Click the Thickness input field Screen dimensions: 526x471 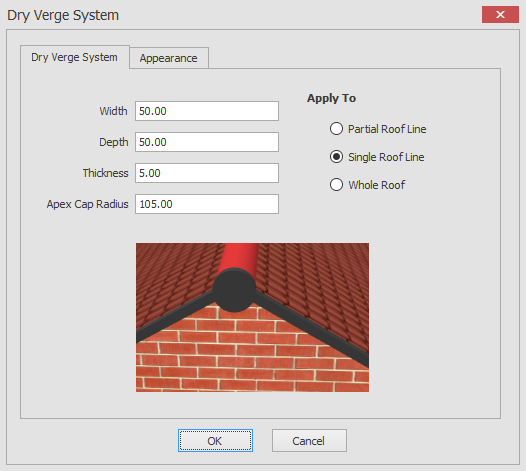click(207, 173)
